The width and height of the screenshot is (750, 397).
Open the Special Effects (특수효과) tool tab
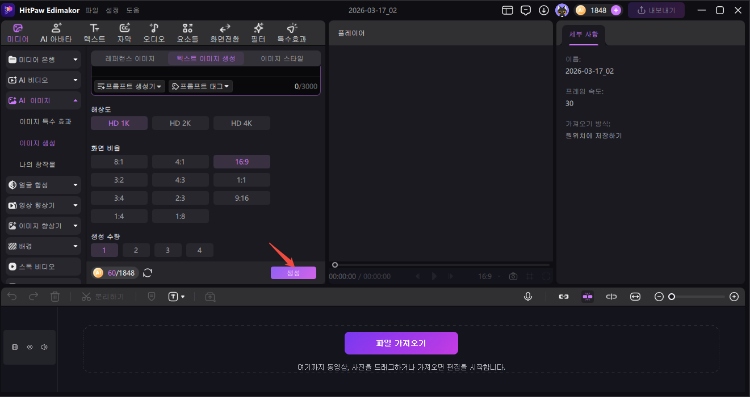coord(292,33)
